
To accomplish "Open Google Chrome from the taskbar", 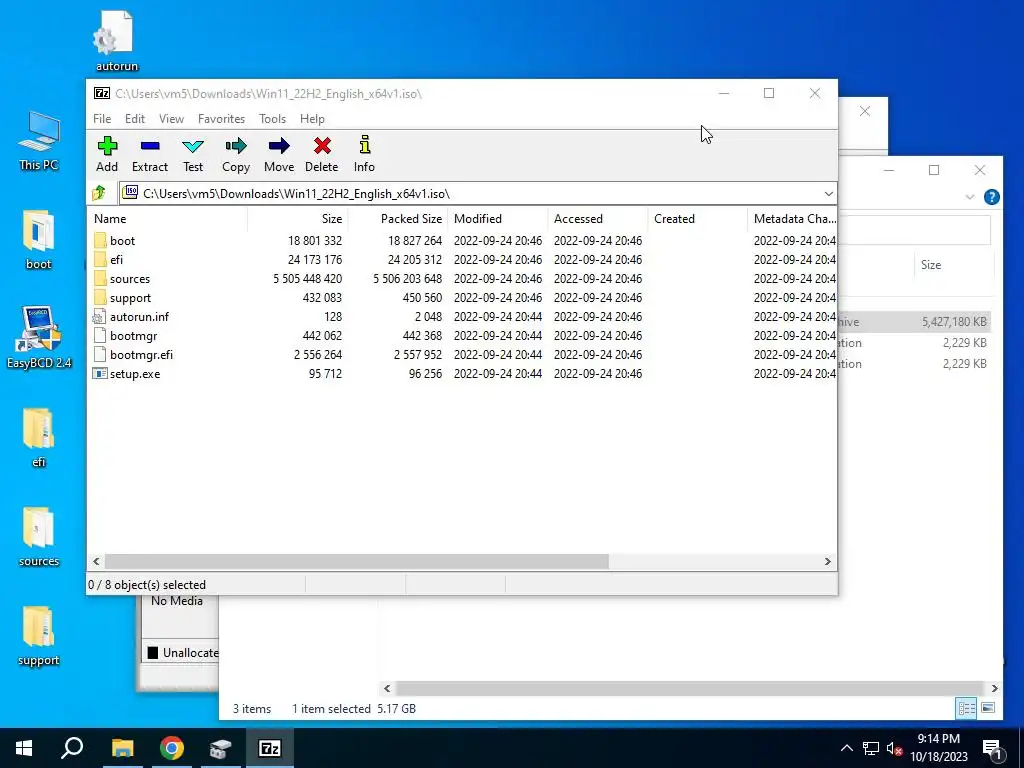I will pyautogui.click(x=172, y=748).
